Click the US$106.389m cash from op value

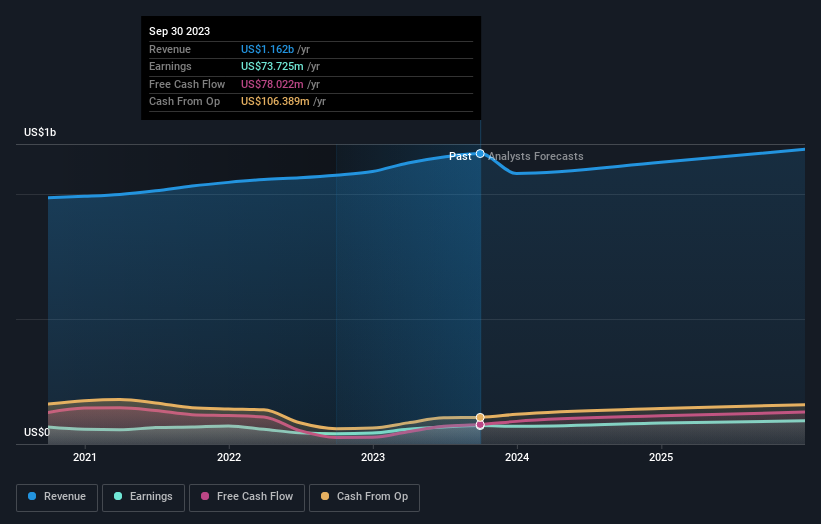275,102
